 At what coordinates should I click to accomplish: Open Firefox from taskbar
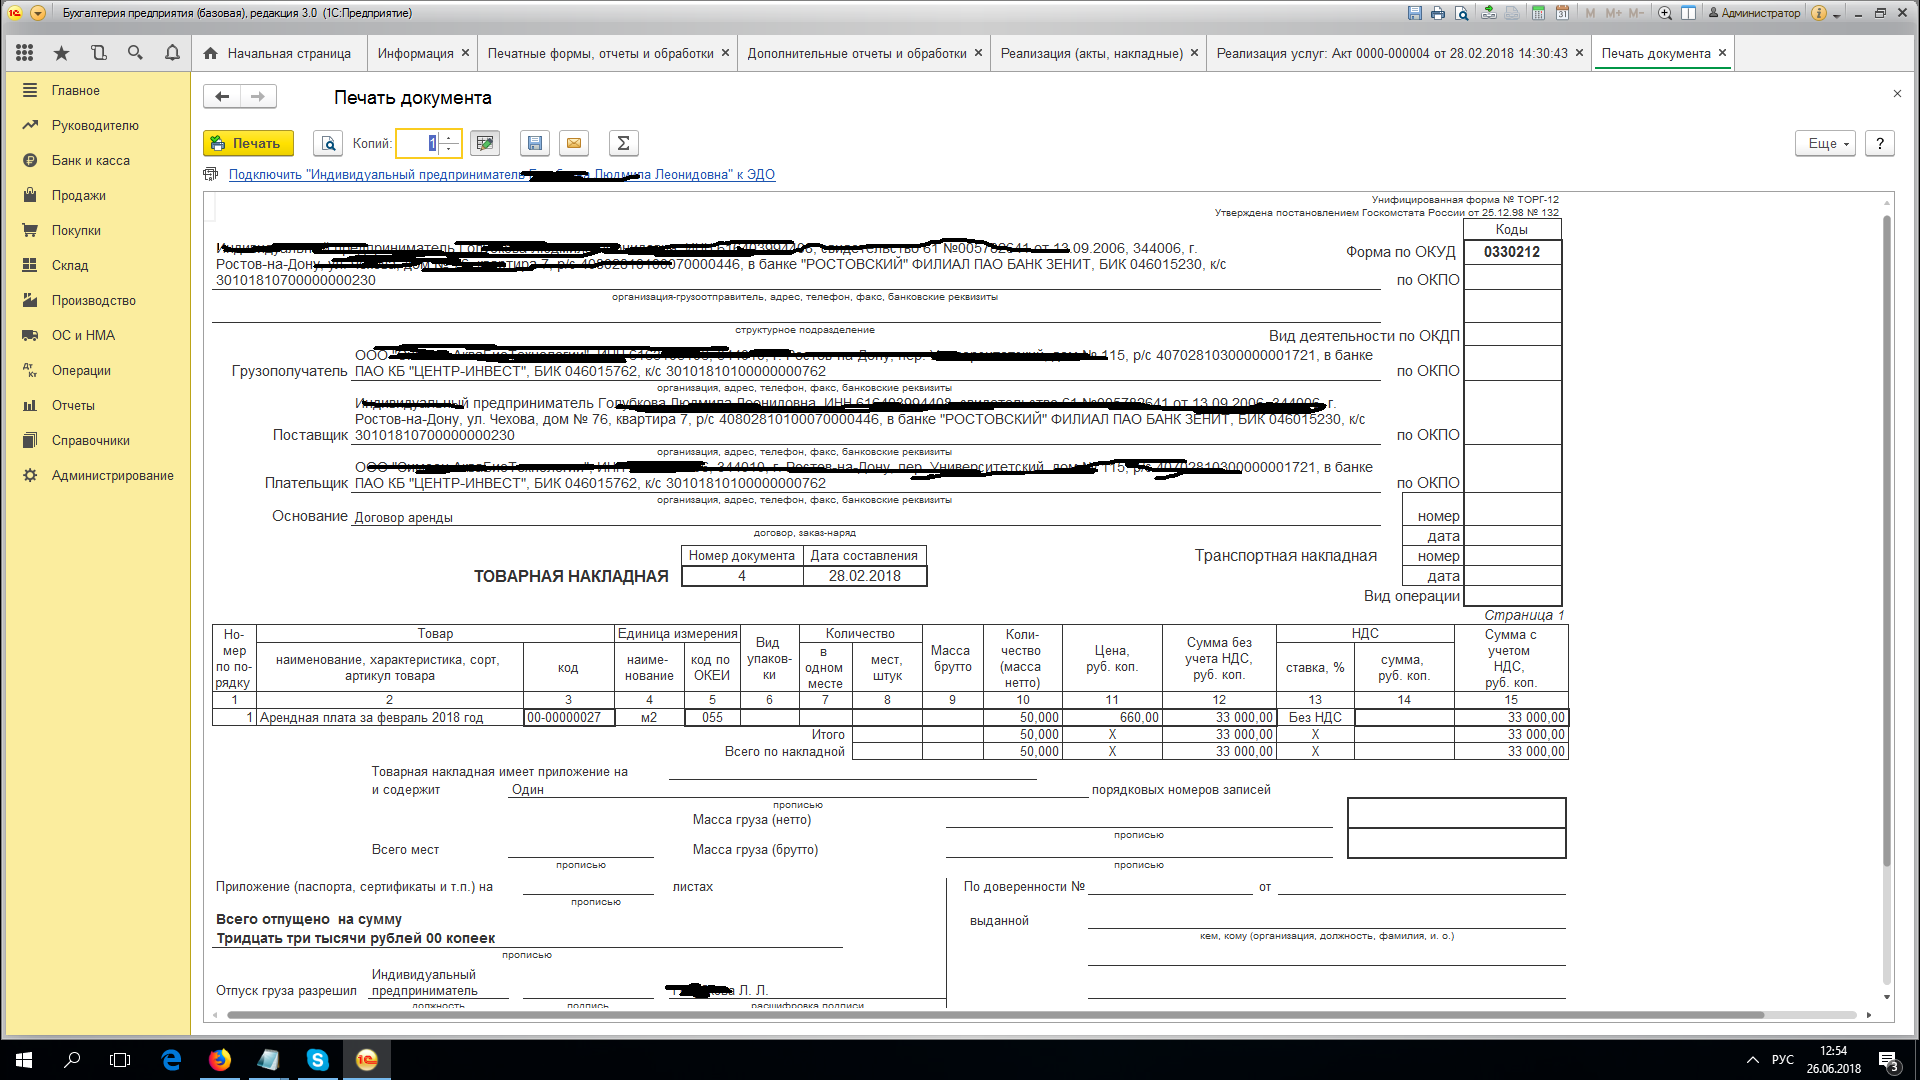click(220, 1060)
